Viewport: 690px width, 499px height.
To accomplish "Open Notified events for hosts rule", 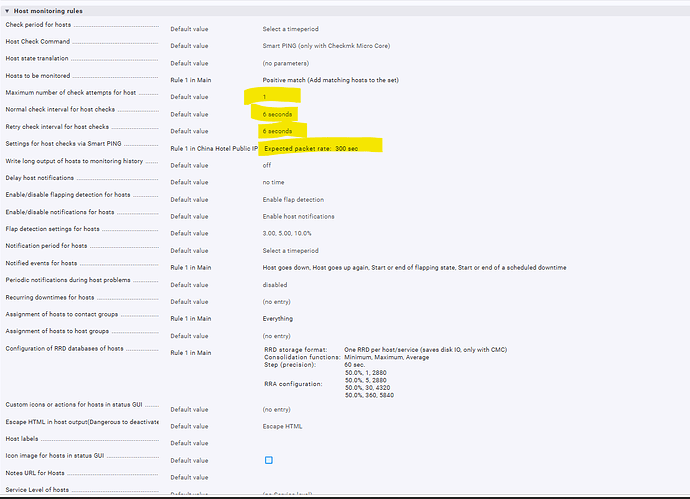I will tap(41, 263).
